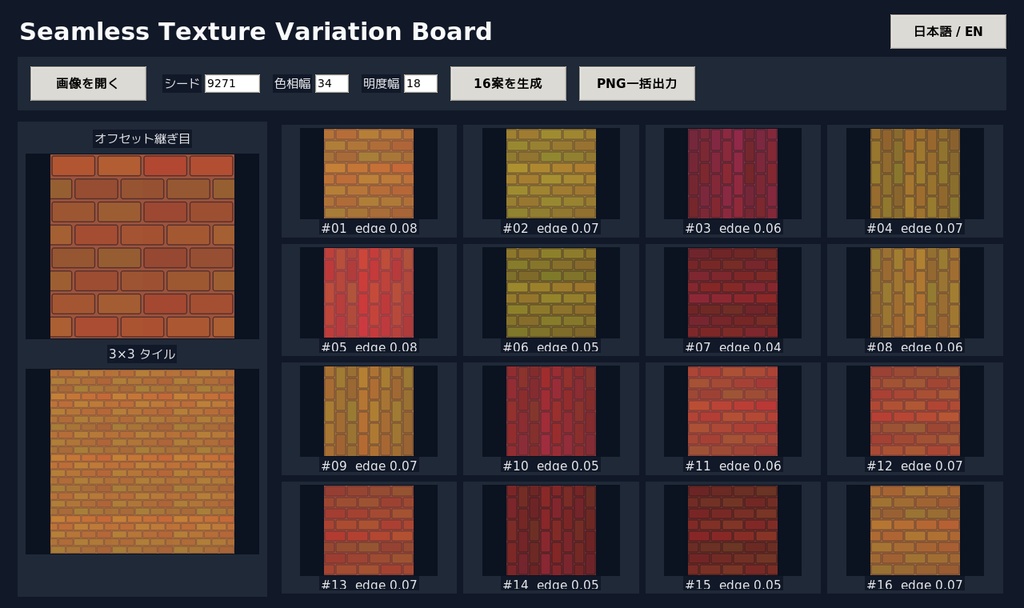This screenshot has width=1024, height=608.
Task: Click the Seamless Texture Variation Board title
Action: [x=255, y=31]
